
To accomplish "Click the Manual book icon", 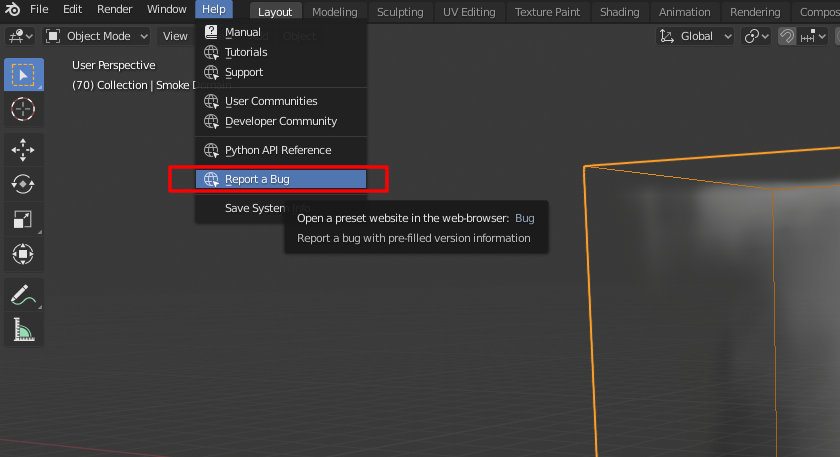I will point(211,32).
